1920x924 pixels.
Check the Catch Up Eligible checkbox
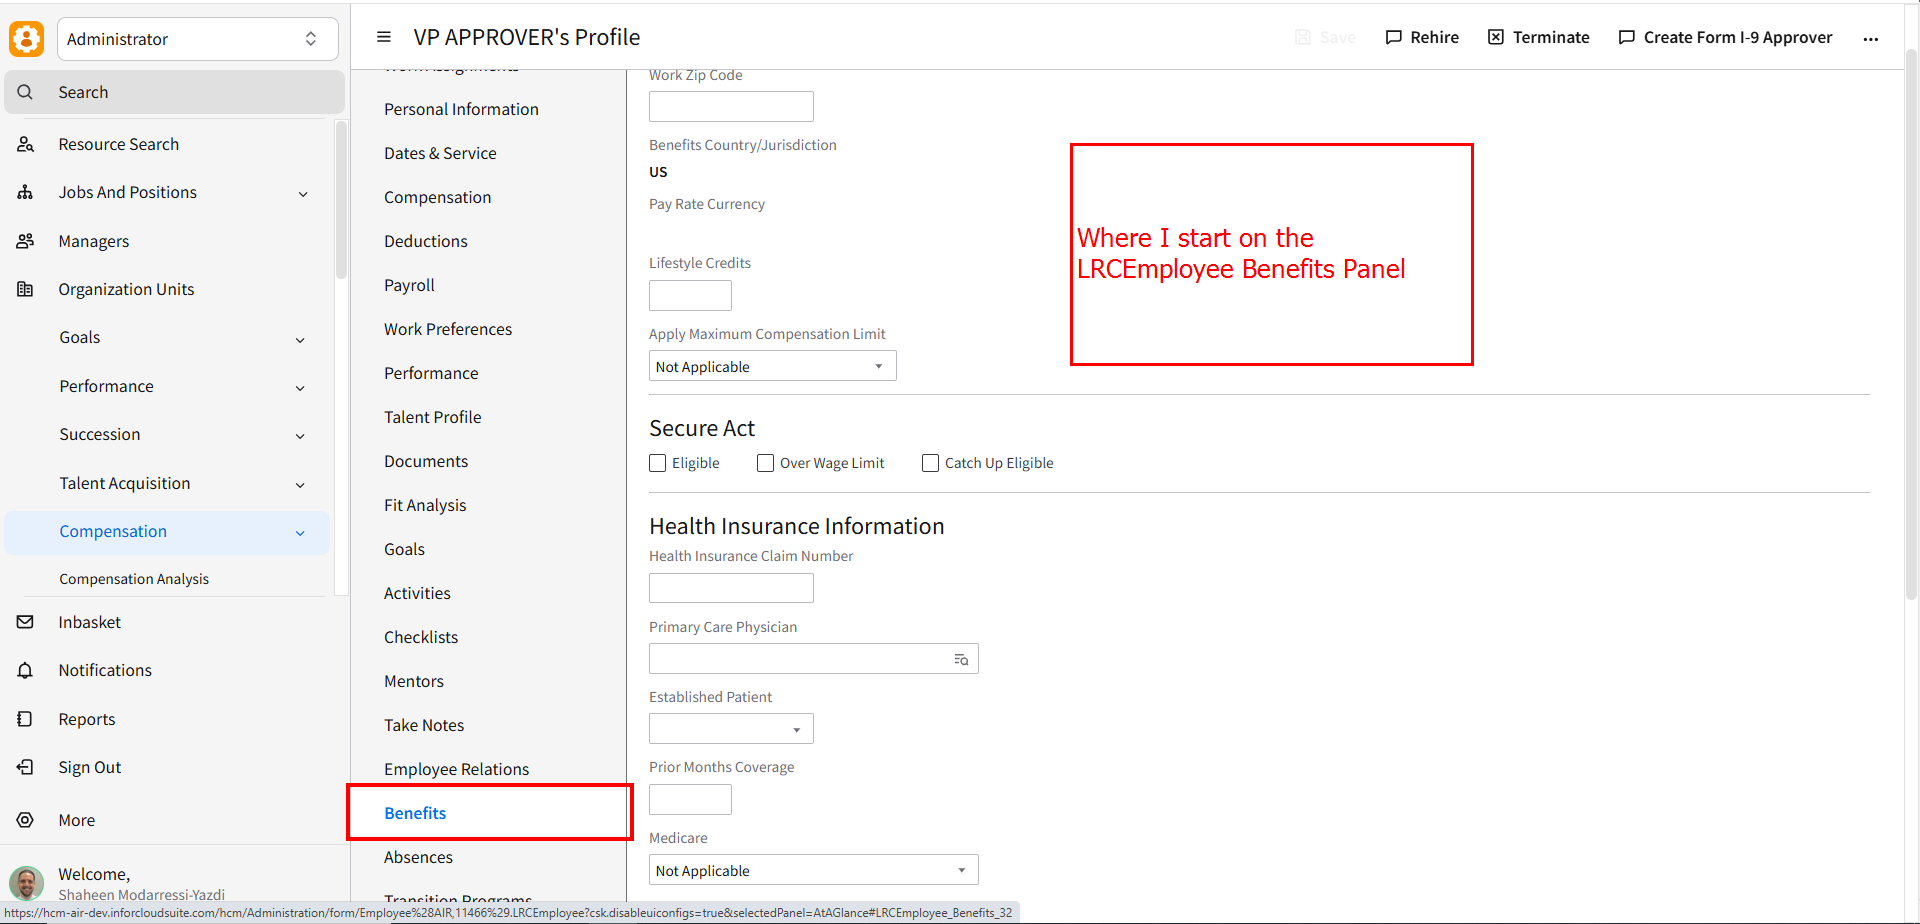click(x=931, y=463)
